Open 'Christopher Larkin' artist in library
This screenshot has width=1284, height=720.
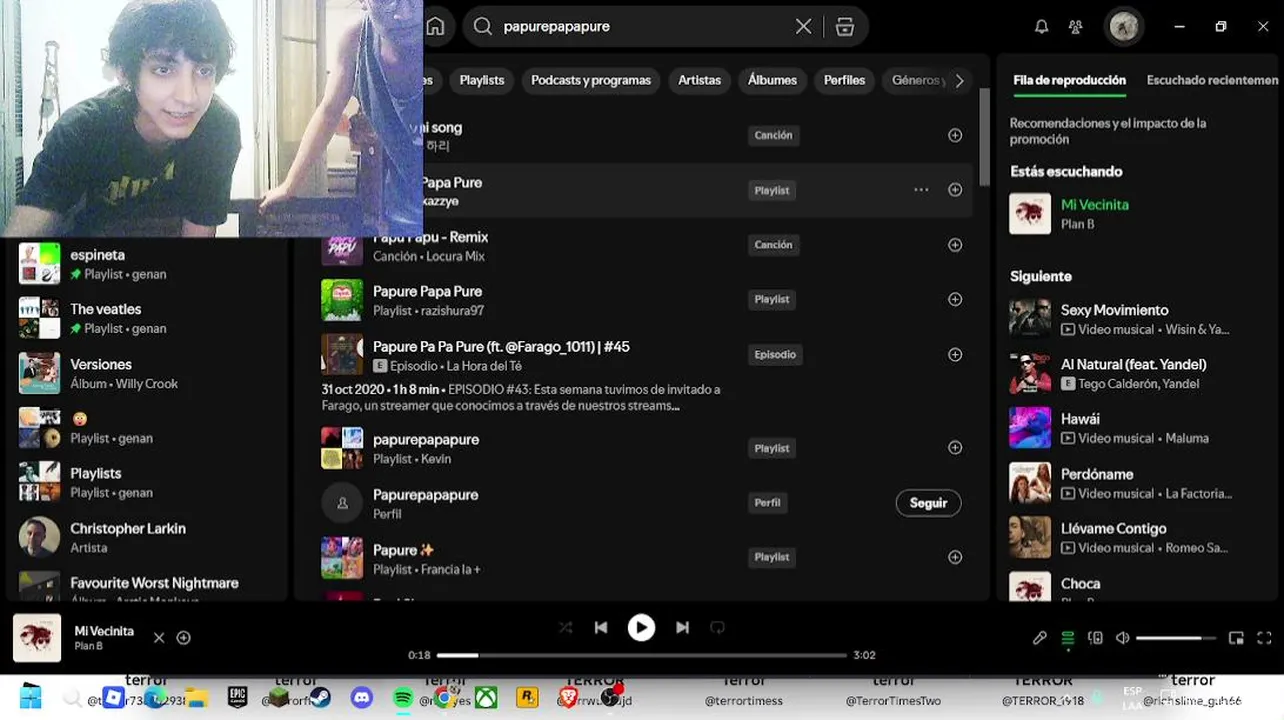[150, 537]
